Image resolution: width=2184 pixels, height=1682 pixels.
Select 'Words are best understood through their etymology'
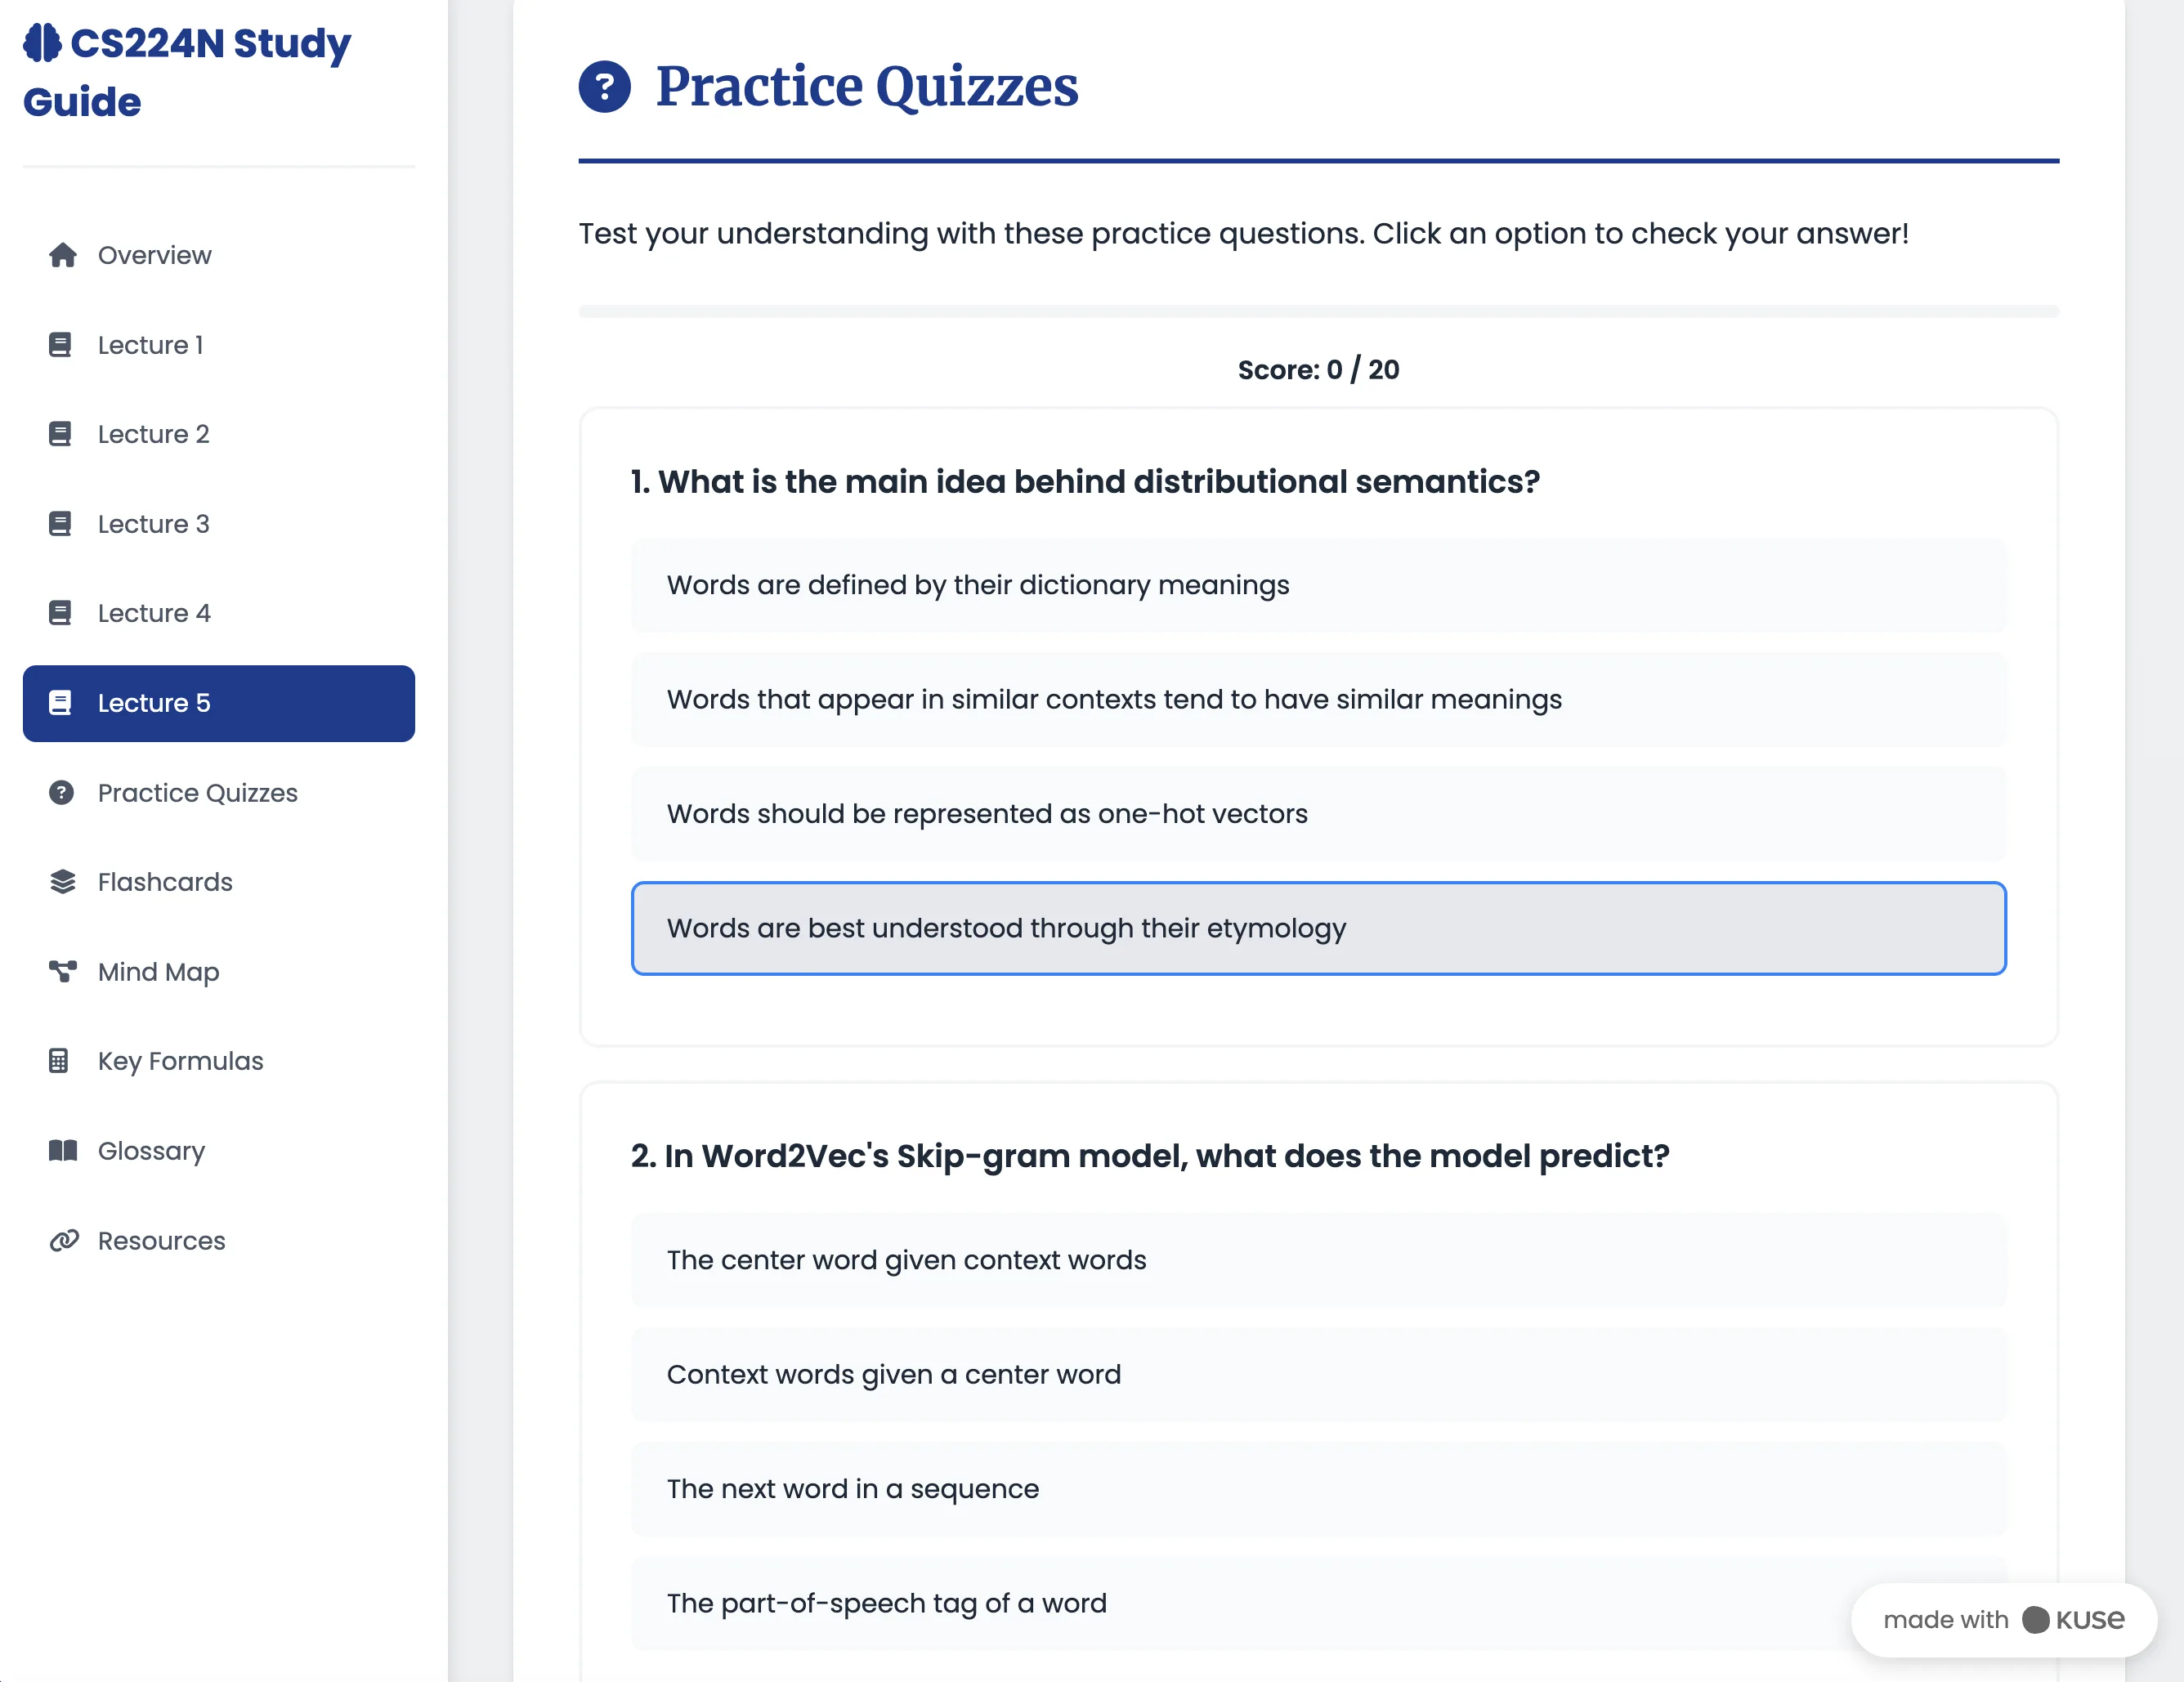pos(1318,928)
